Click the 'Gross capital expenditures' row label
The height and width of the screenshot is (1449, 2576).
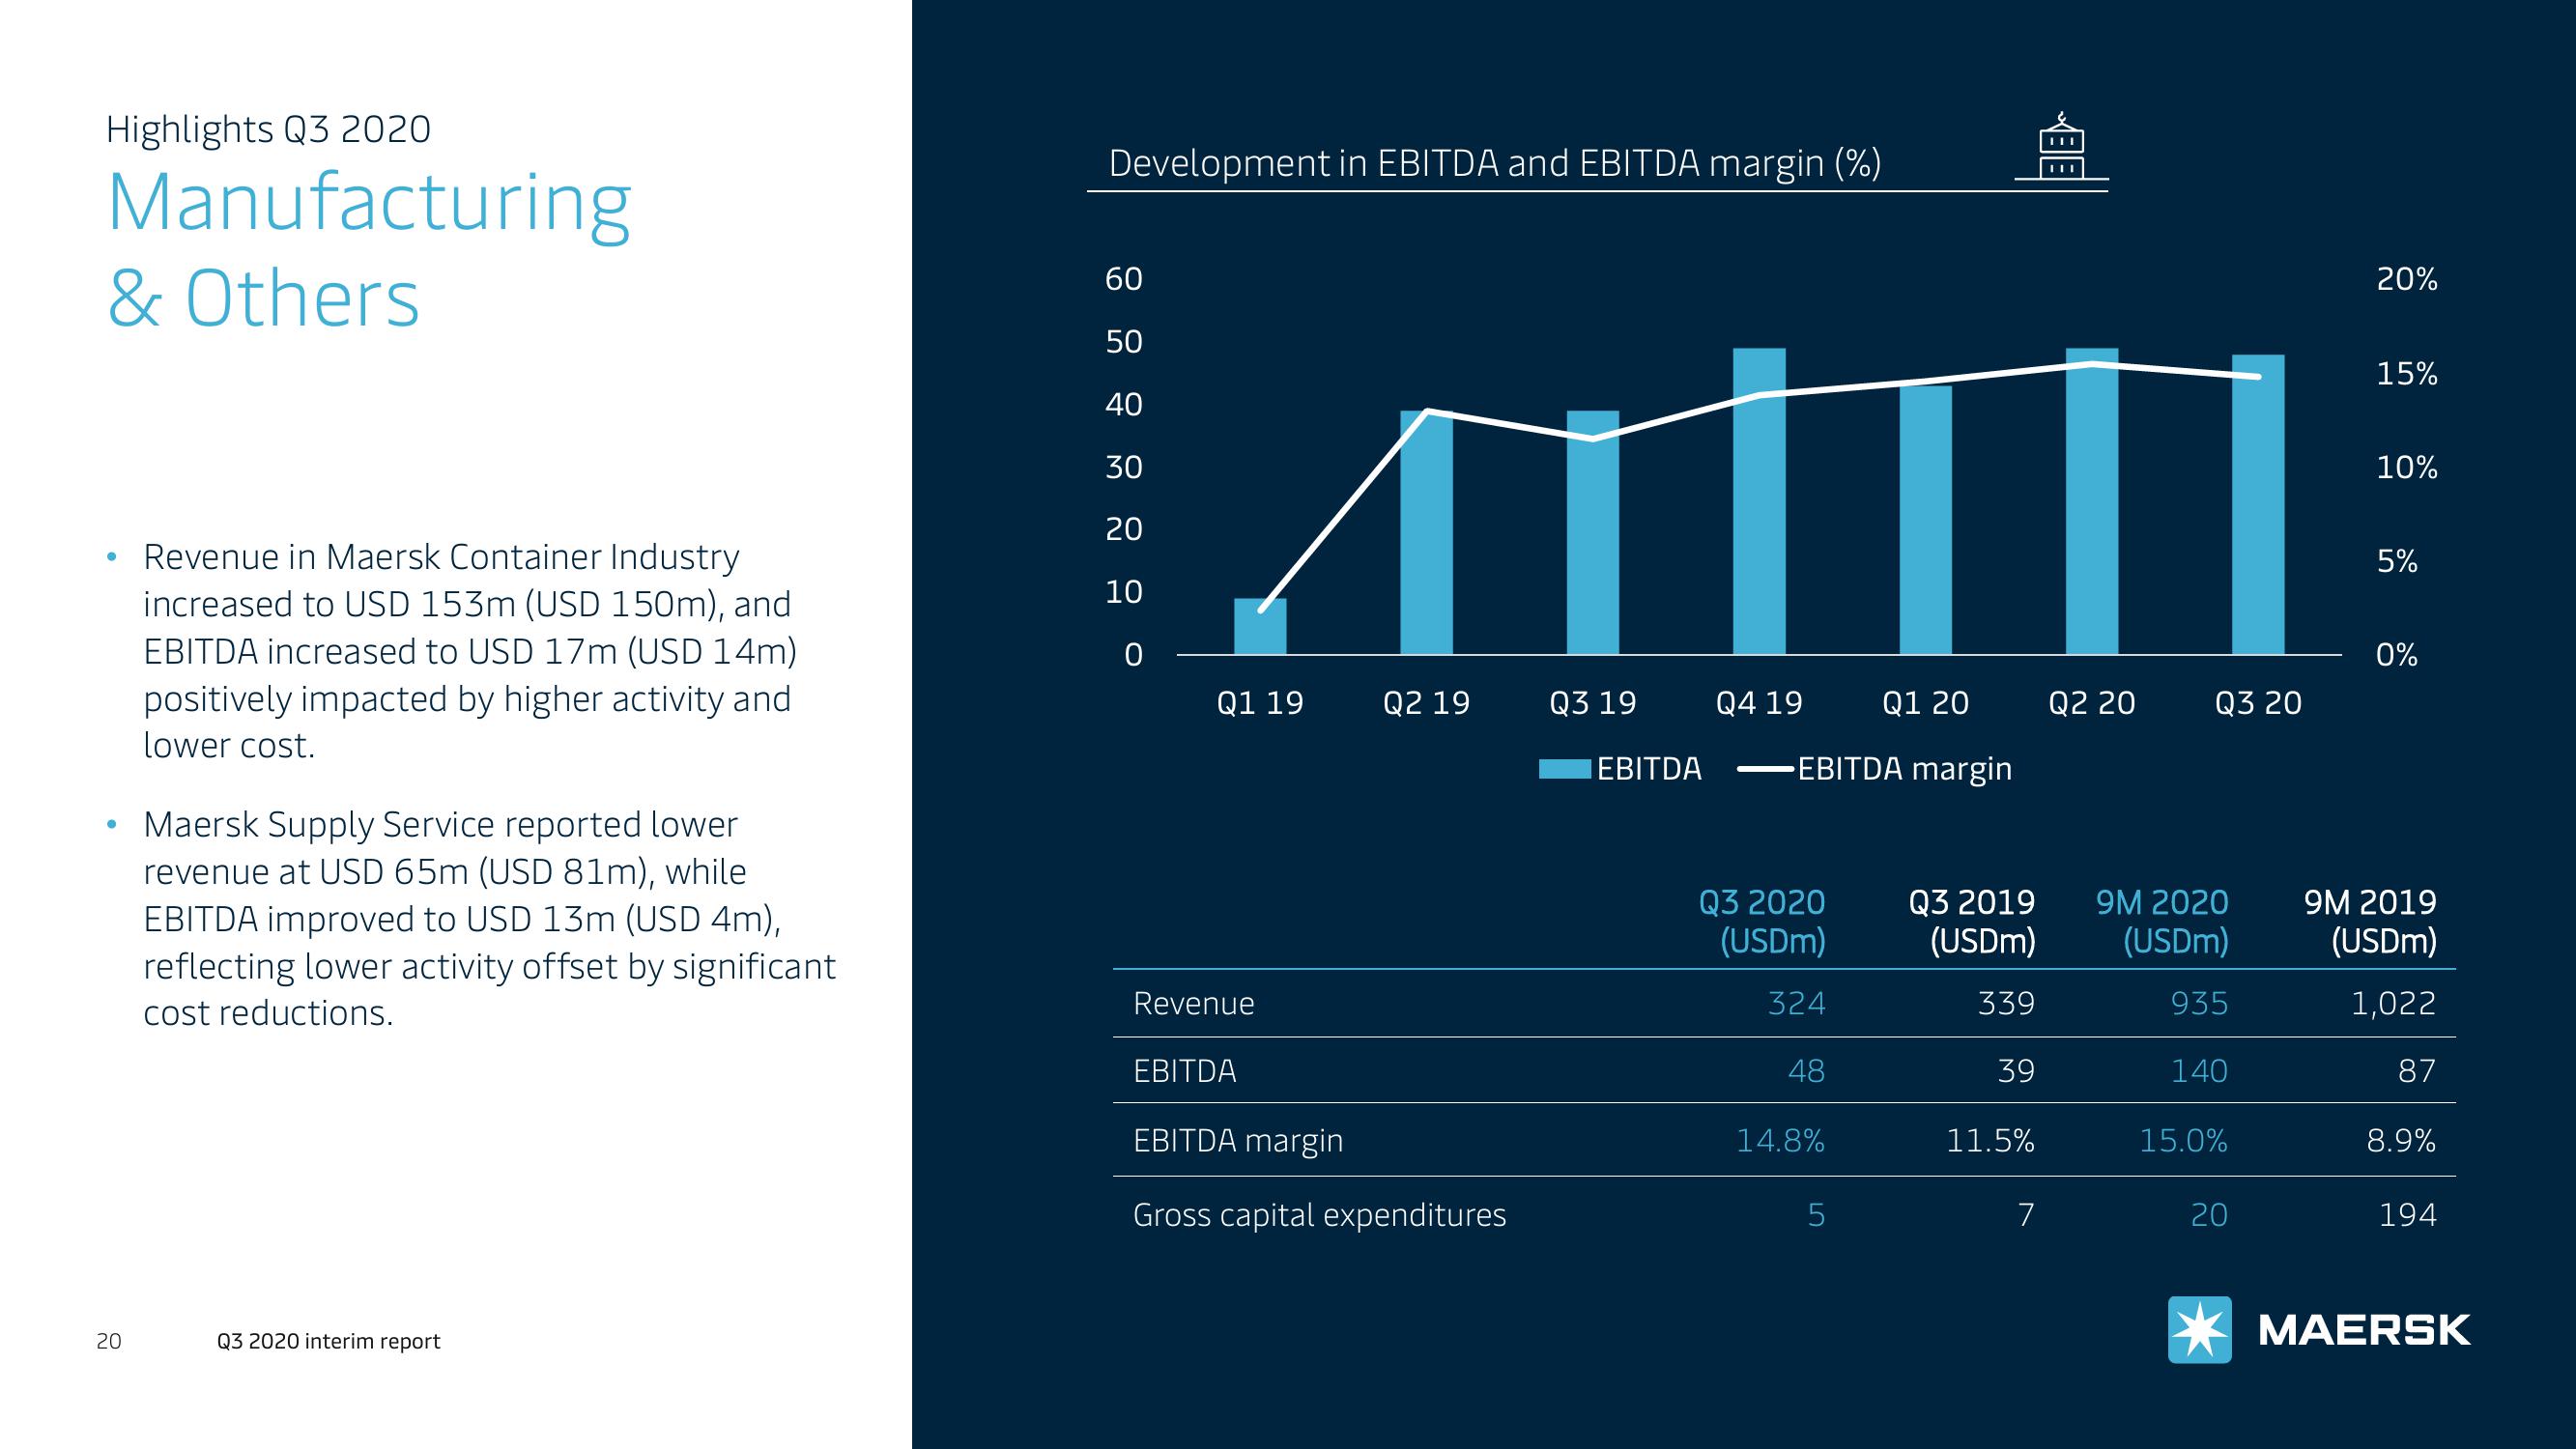pyautogui.click(x=1319, y=1215)
